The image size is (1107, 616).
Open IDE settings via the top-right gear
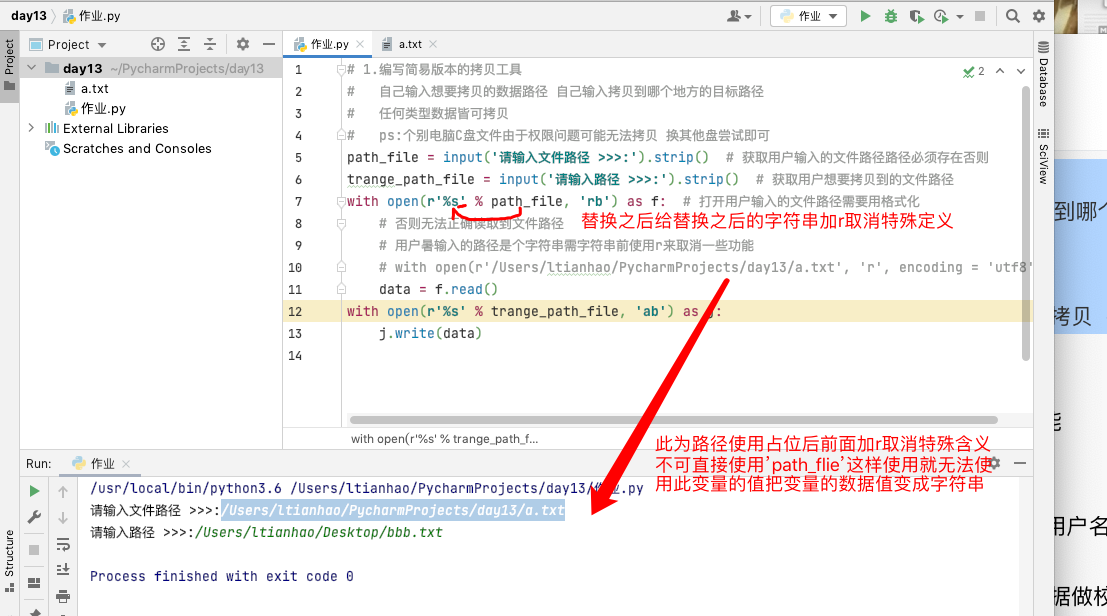coord(1039,16)
